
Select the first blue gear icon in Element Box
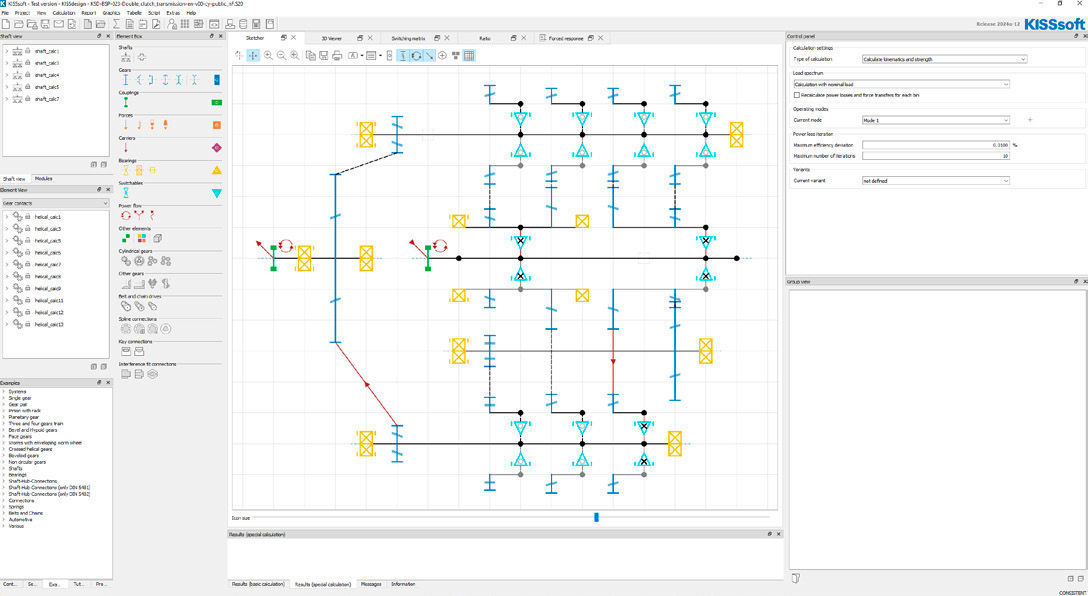tap(126, 80)
